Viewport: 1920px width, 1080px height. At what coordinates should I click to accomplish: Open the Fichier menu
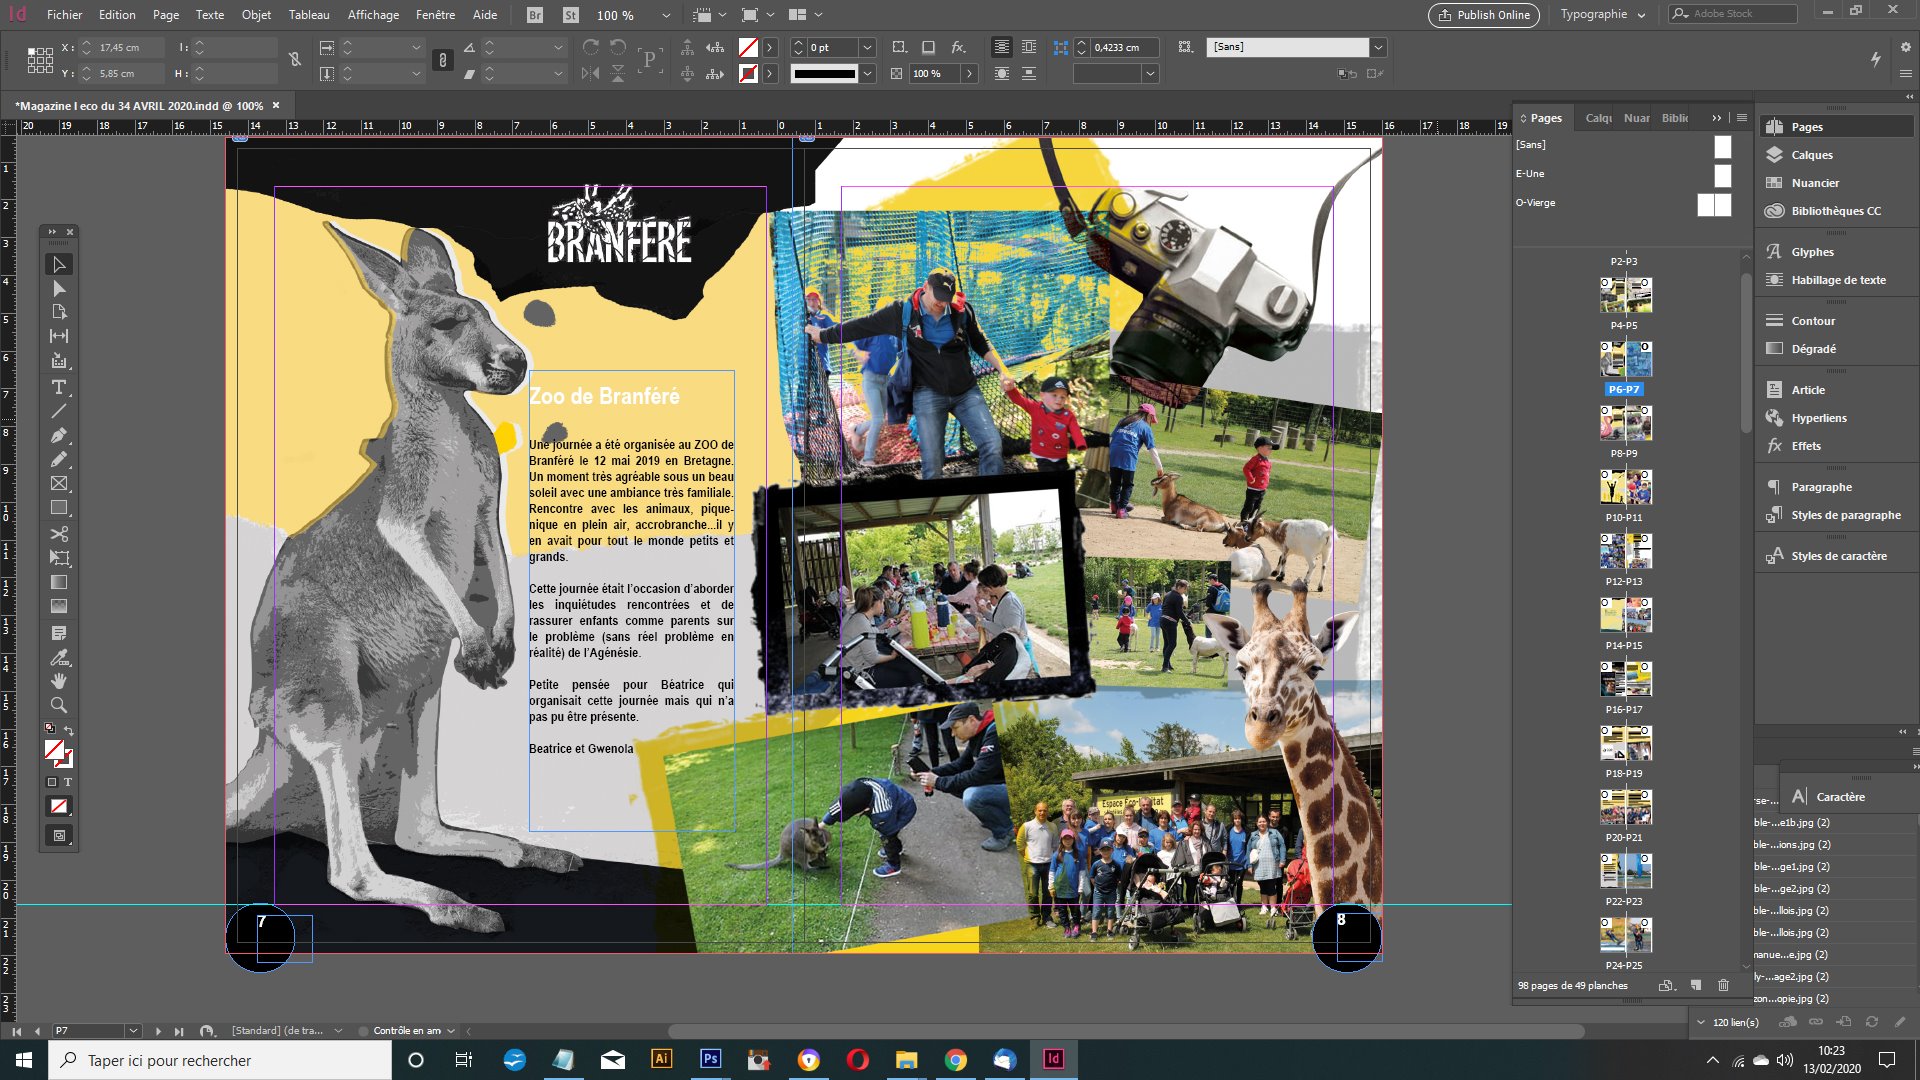pyautogui.click(x=64, y=15)
